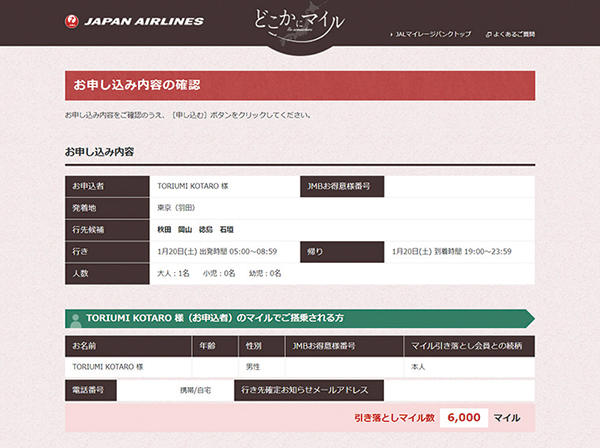The height and width of the screenshot is (448, 600).
Task: Select 秋田 in destination candidates
Action: pos(165,229)
